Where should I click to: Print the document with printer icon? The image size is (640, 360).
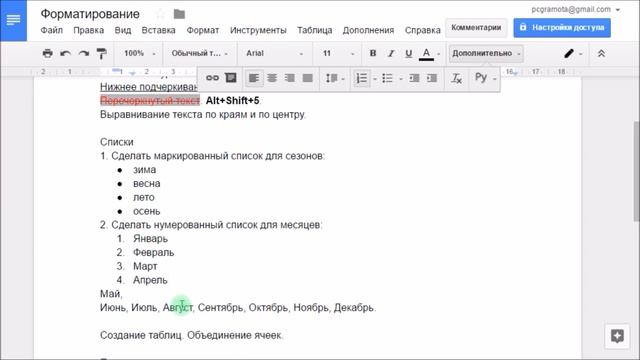click(47, 53)
